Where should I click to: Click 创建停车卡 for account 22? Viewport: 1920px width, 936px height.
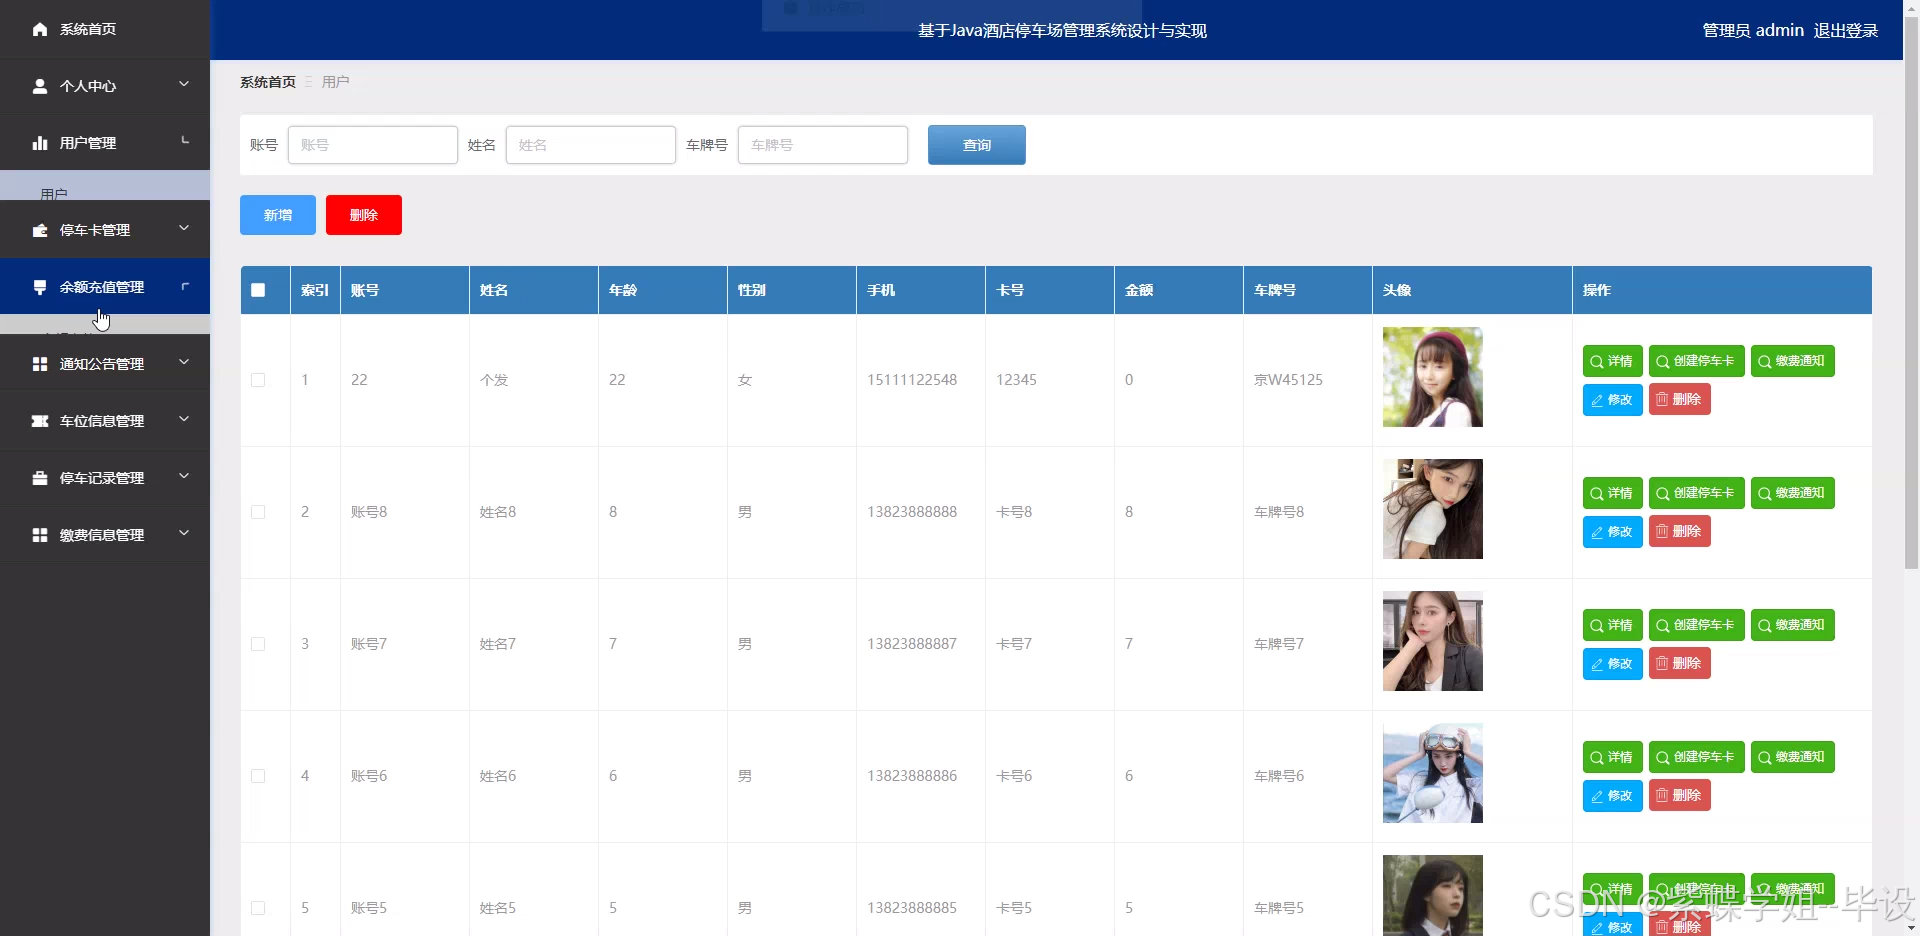point(1696,361)
